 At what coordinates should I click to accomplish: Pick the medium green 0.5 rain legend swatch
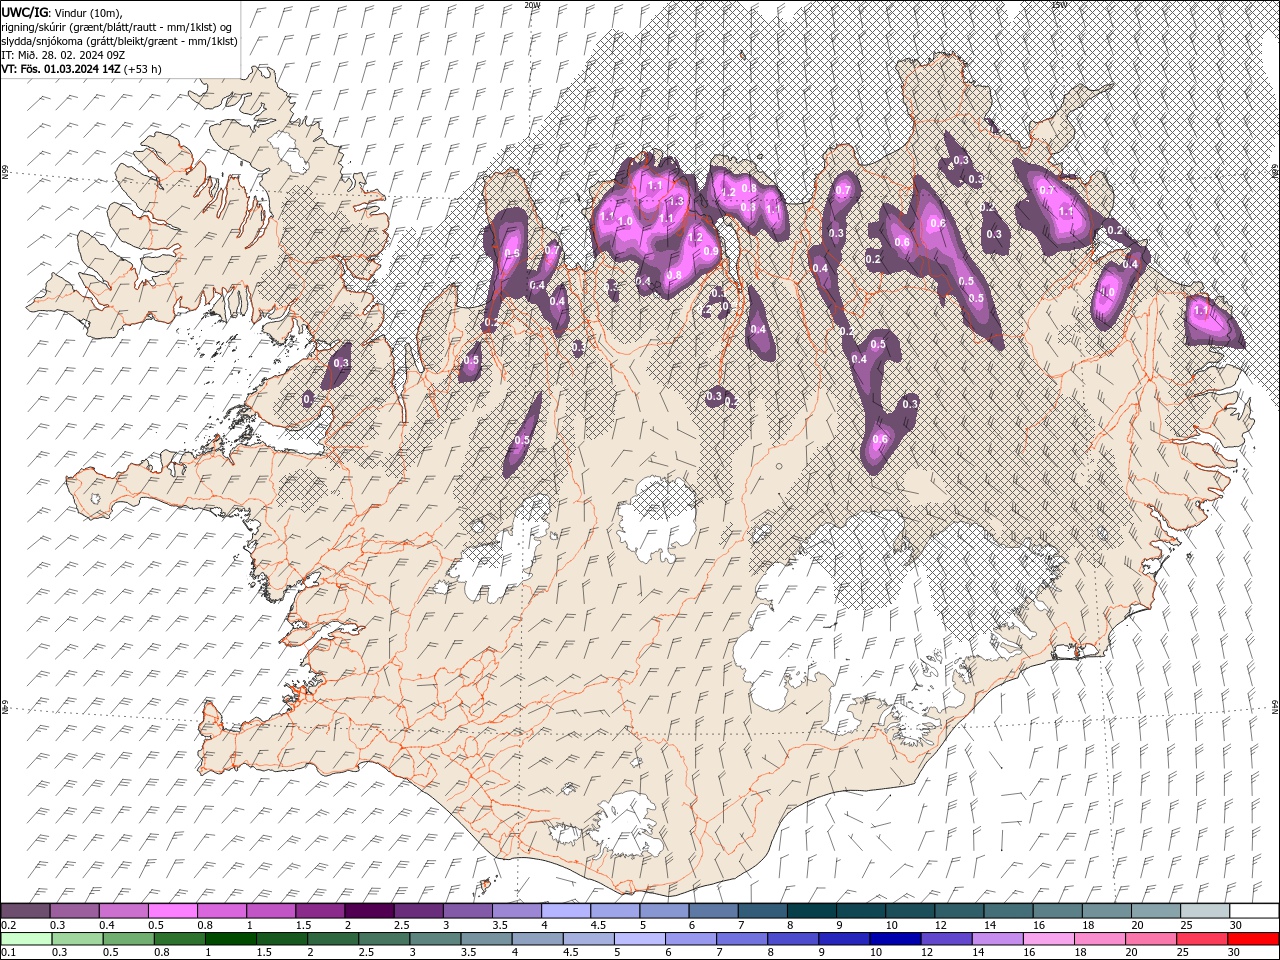click(x=128, y=939)
